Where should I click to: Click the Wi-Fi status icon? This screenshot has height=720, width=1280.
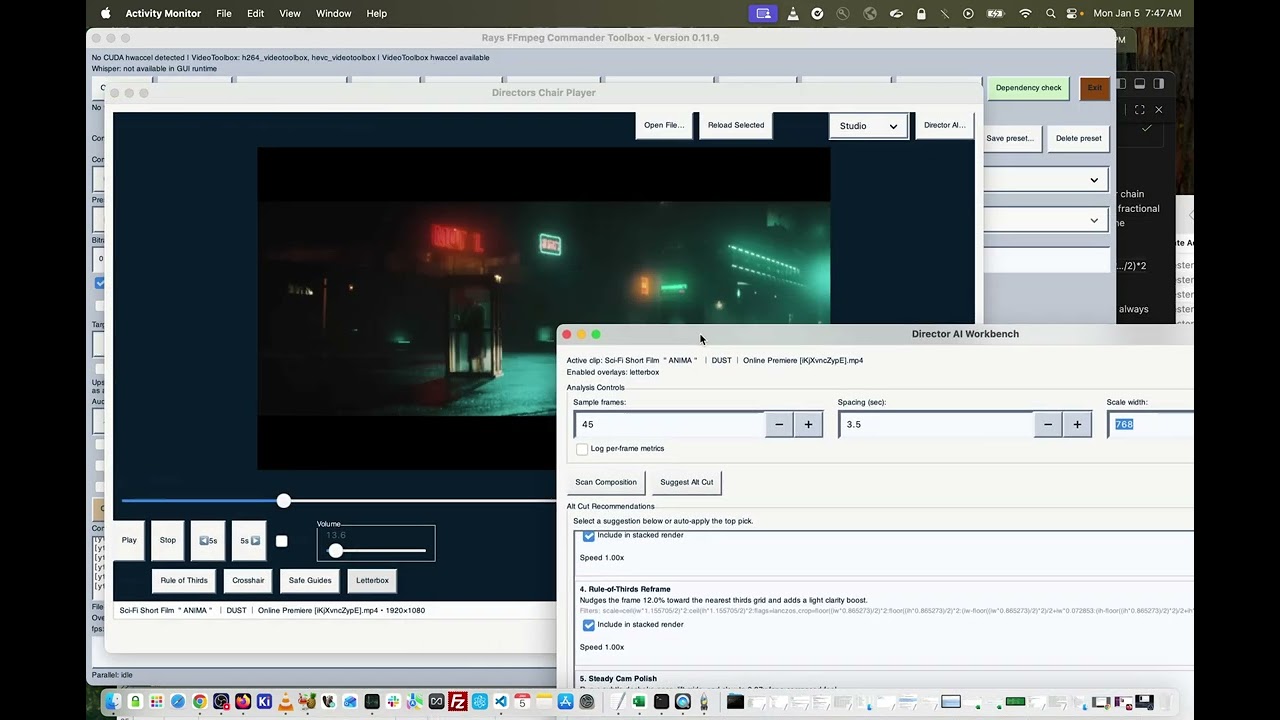point(1025,13)
